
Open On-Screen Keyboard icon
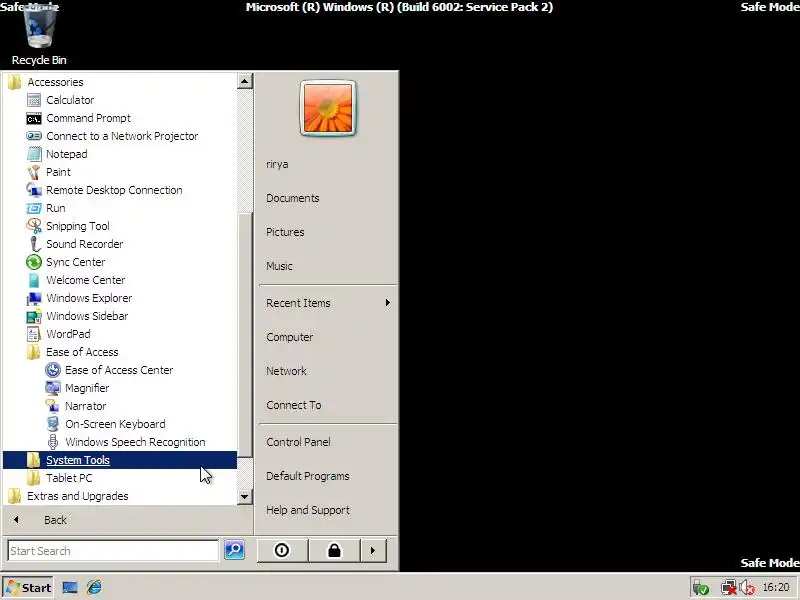(x=53, y=424)
